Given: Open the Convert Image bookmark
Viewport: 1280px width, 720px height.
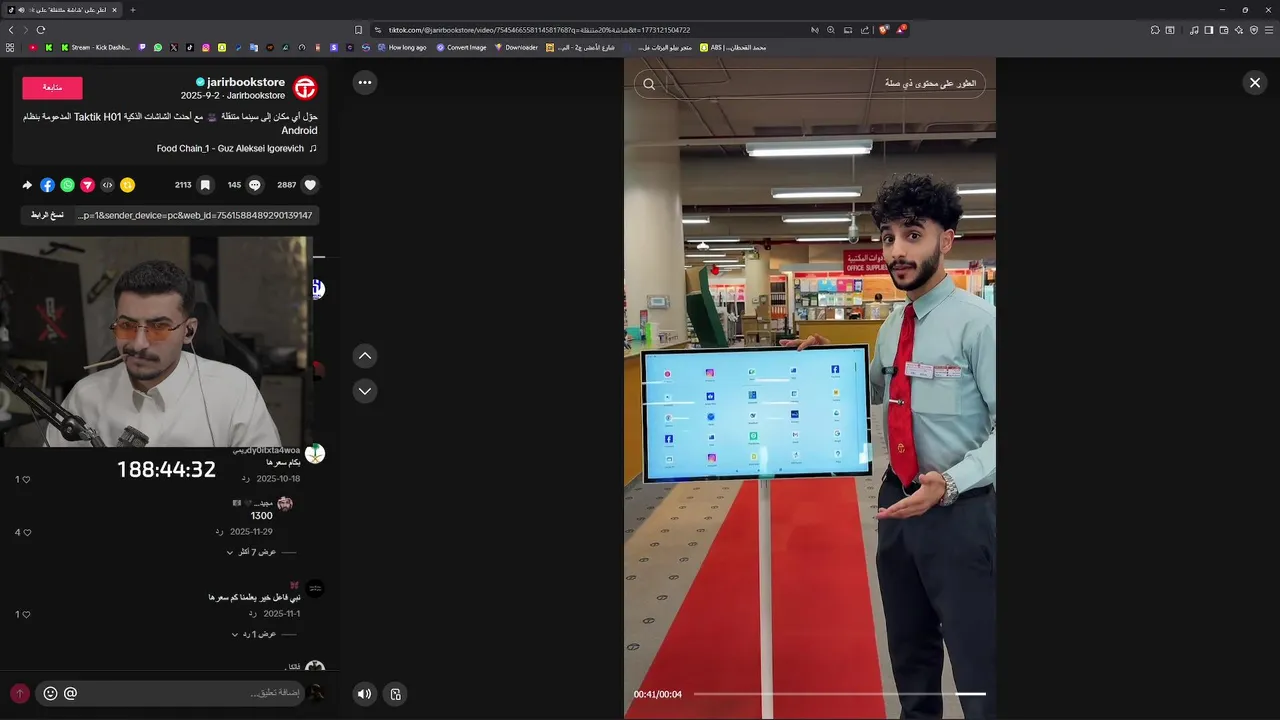Looking at the screenshot, I should [x=461, y=47].
